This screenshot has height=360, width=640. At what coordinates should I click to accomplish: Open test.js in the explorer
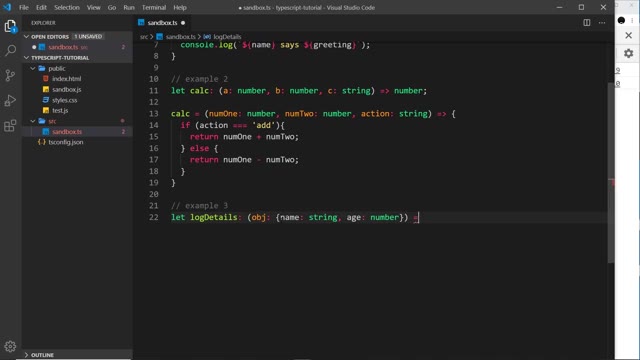click(60, 111)
